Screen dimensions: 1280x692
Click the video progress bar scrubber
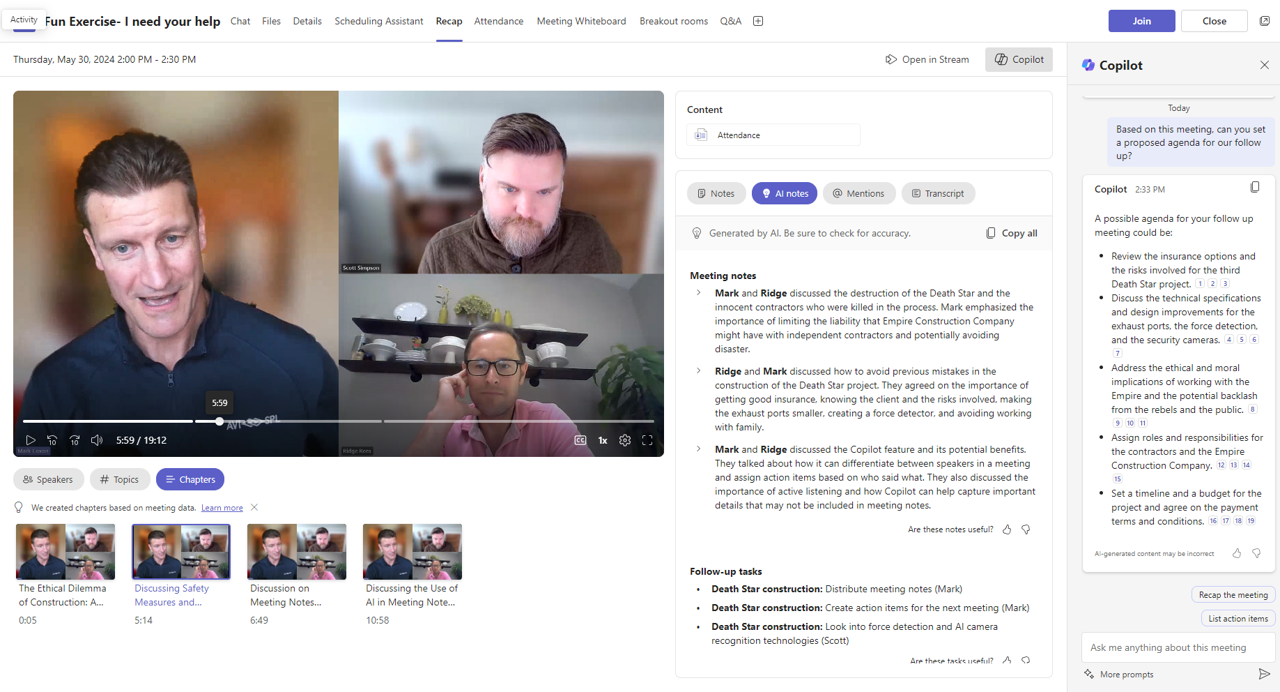219,421
